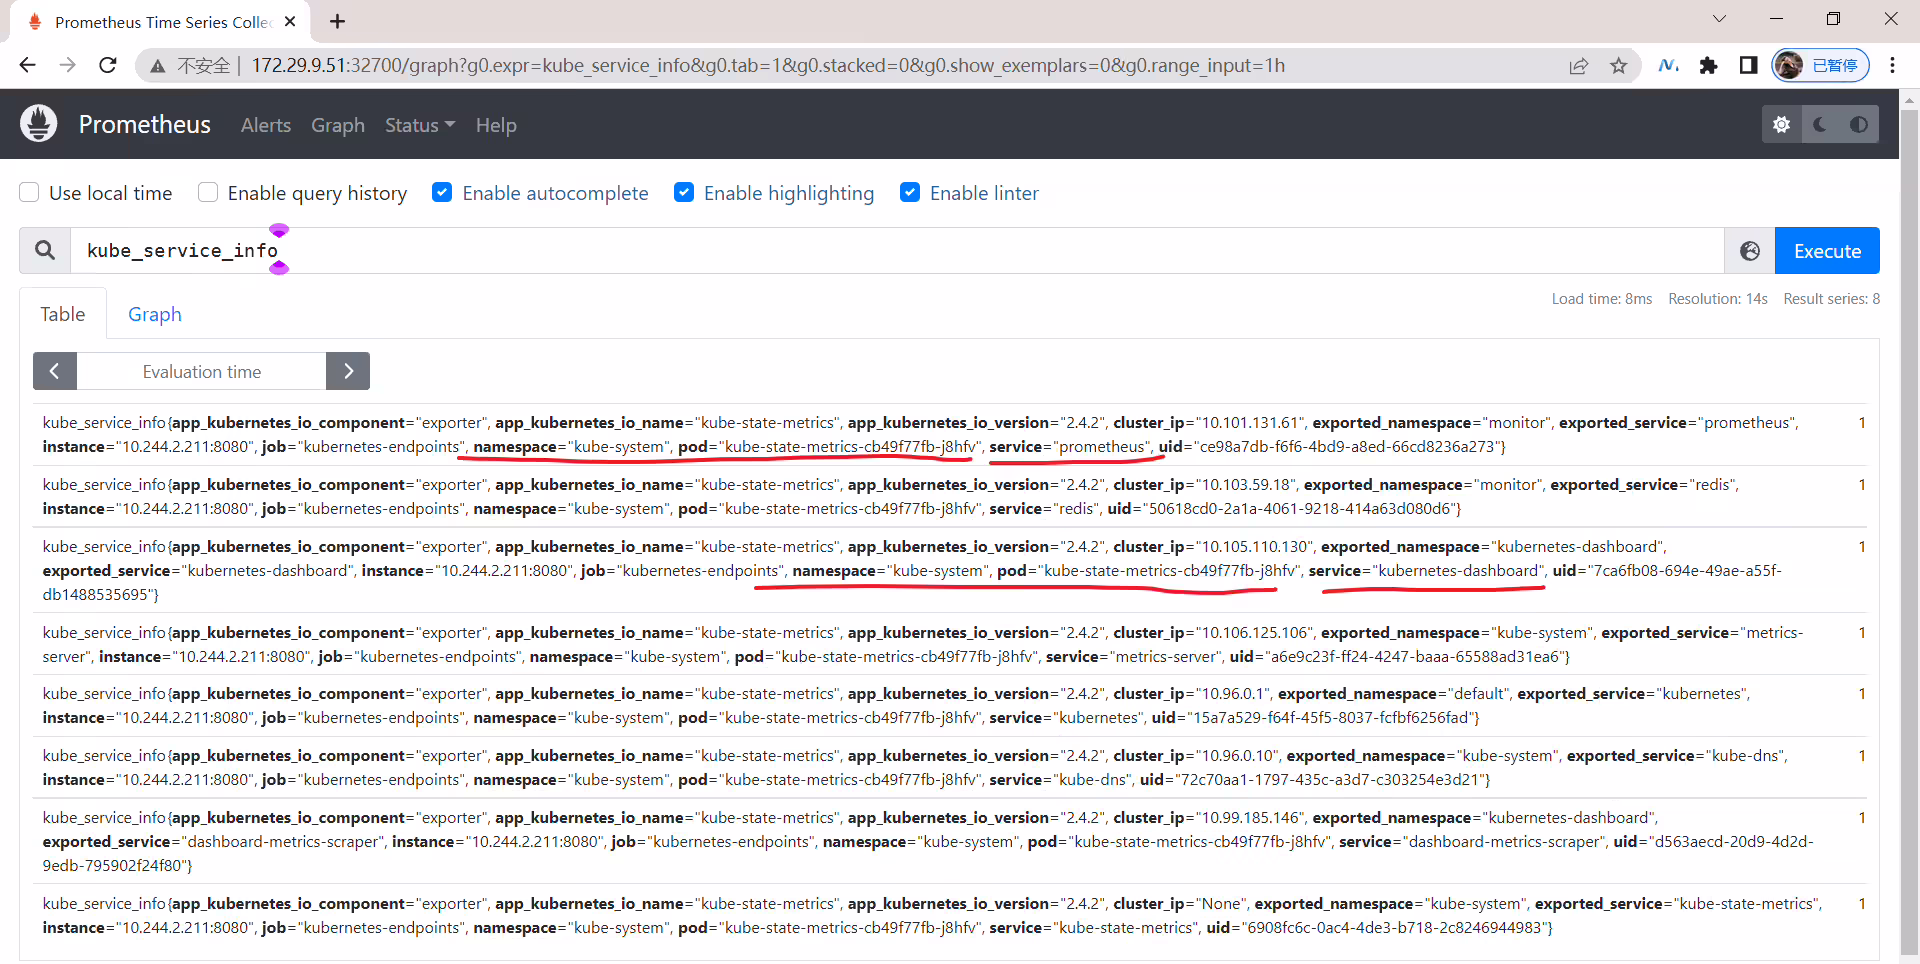Toggle Use local time checkbox

[x=30, y=192]
